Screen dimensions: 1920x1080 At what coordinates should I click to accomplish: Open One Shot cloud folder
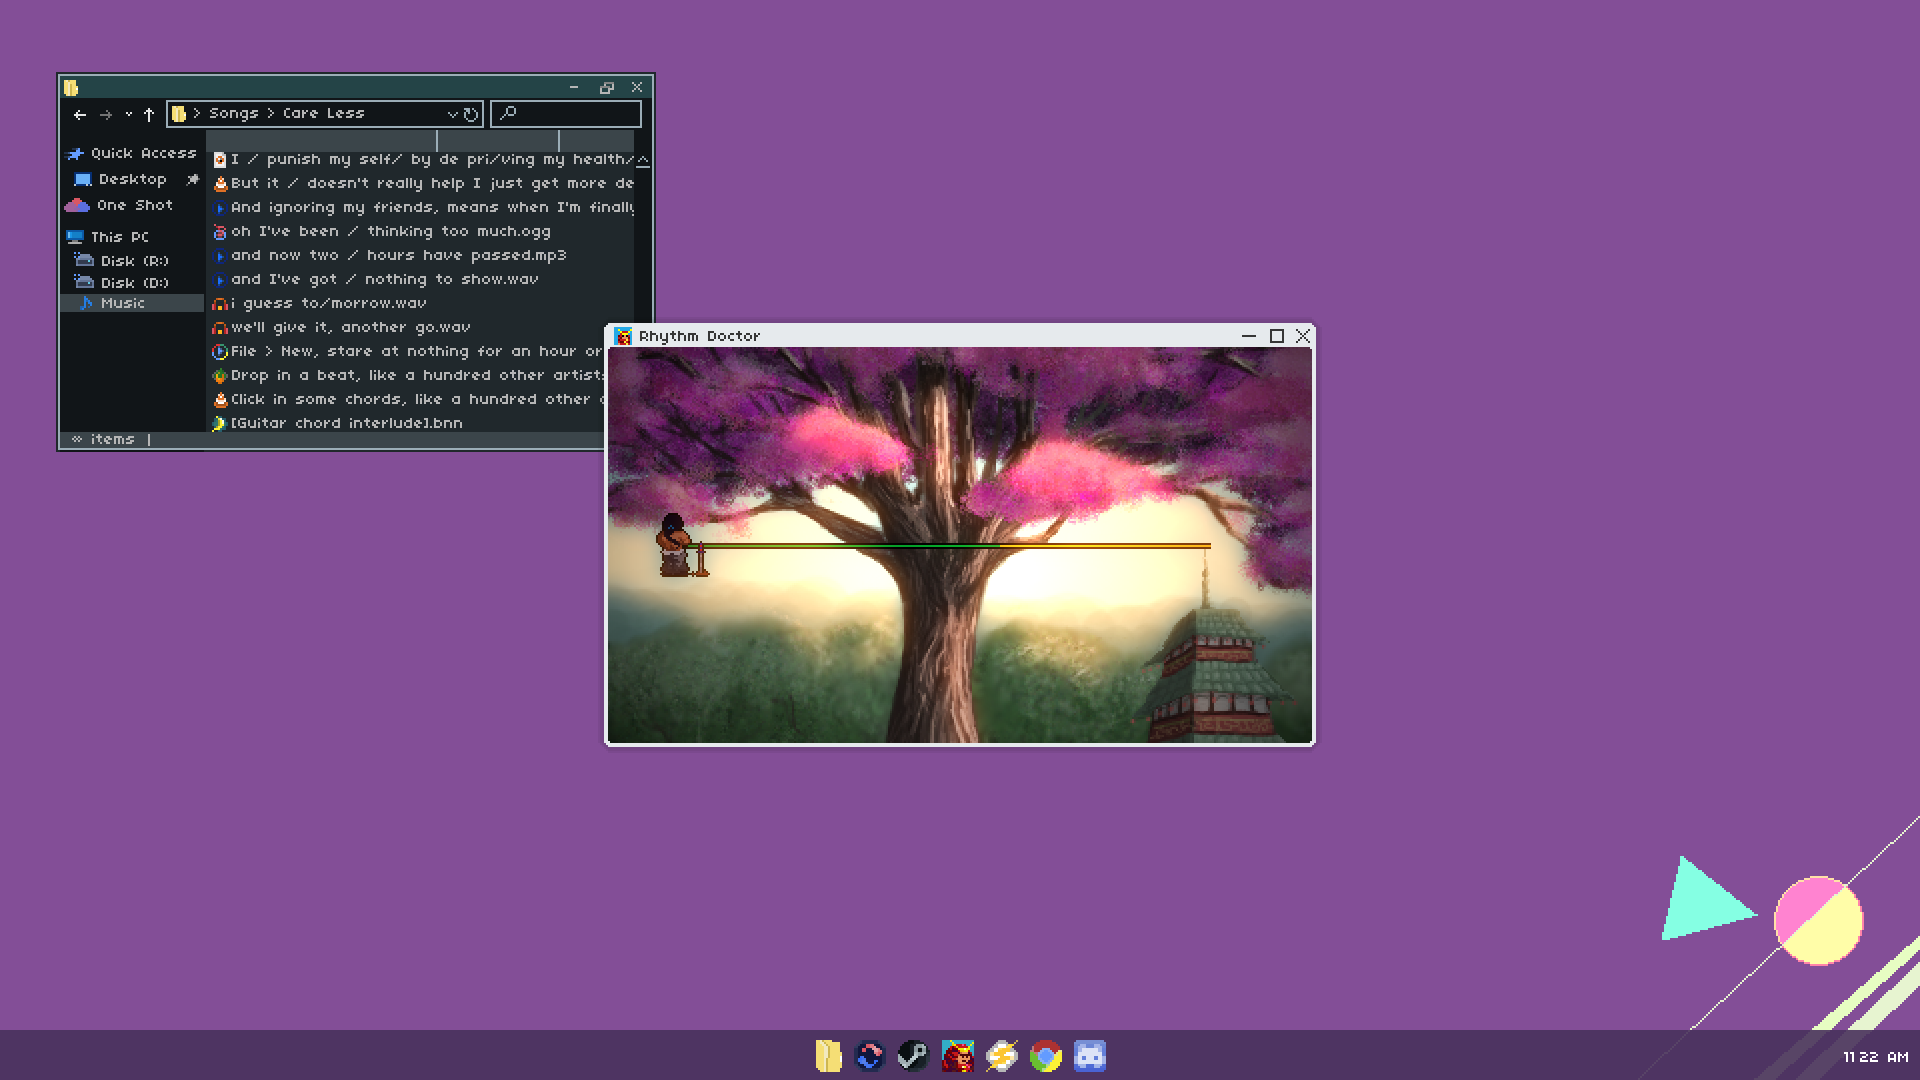(119, 205)
